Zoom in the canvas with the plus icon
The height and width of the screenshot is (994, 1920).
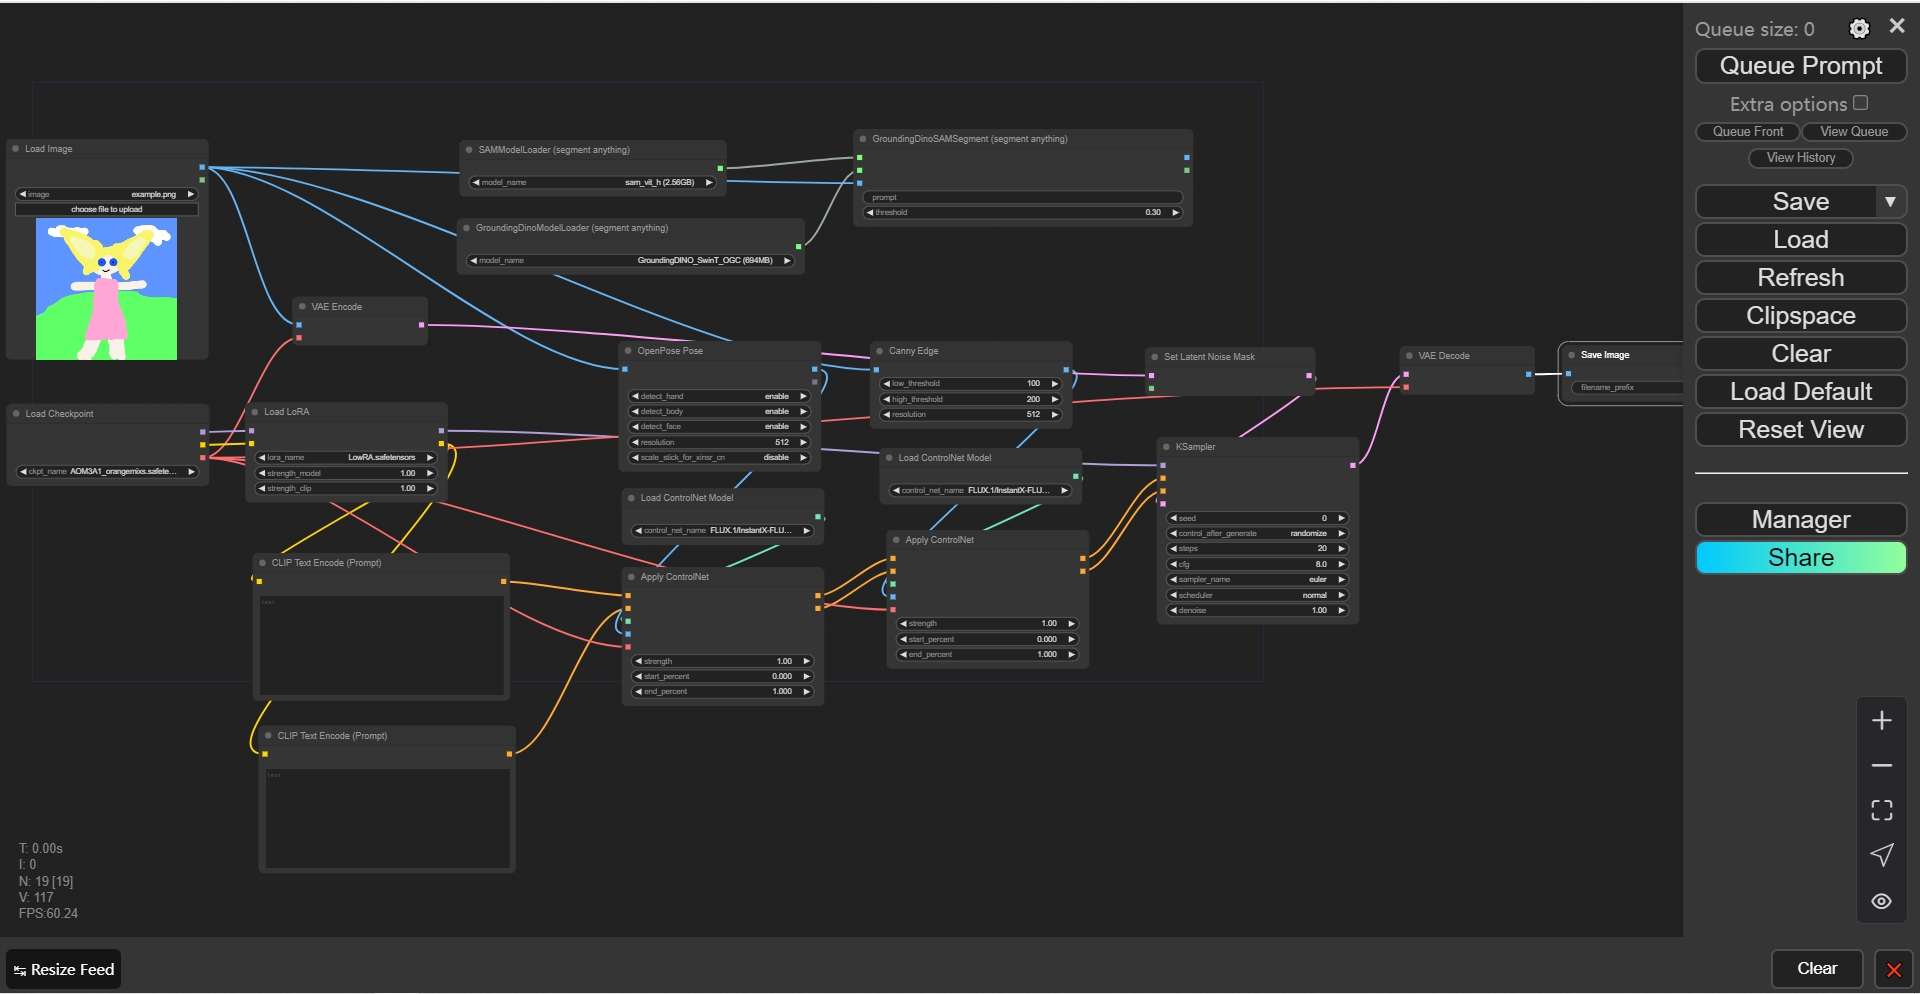click(x=1882, y=721)
